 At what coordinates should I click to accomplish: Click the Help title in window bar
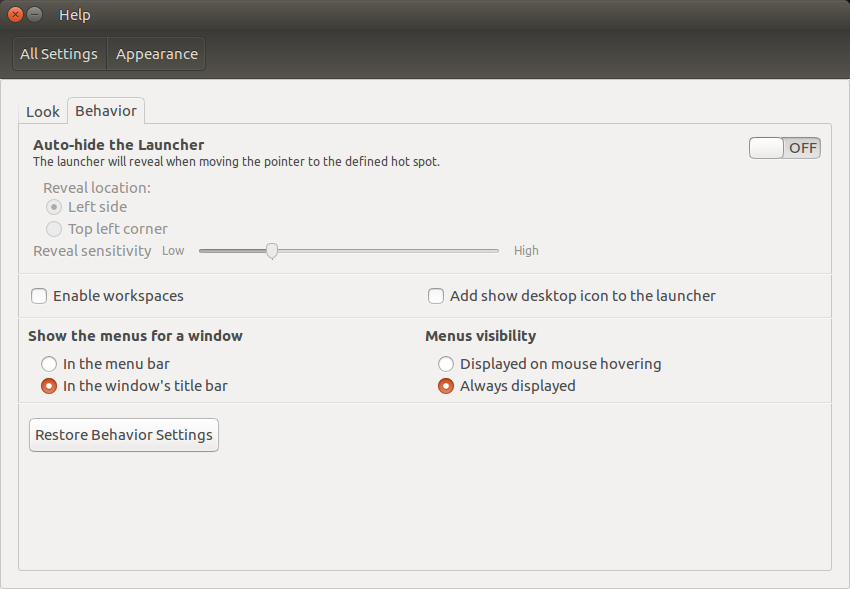click(x=75, y=15)
